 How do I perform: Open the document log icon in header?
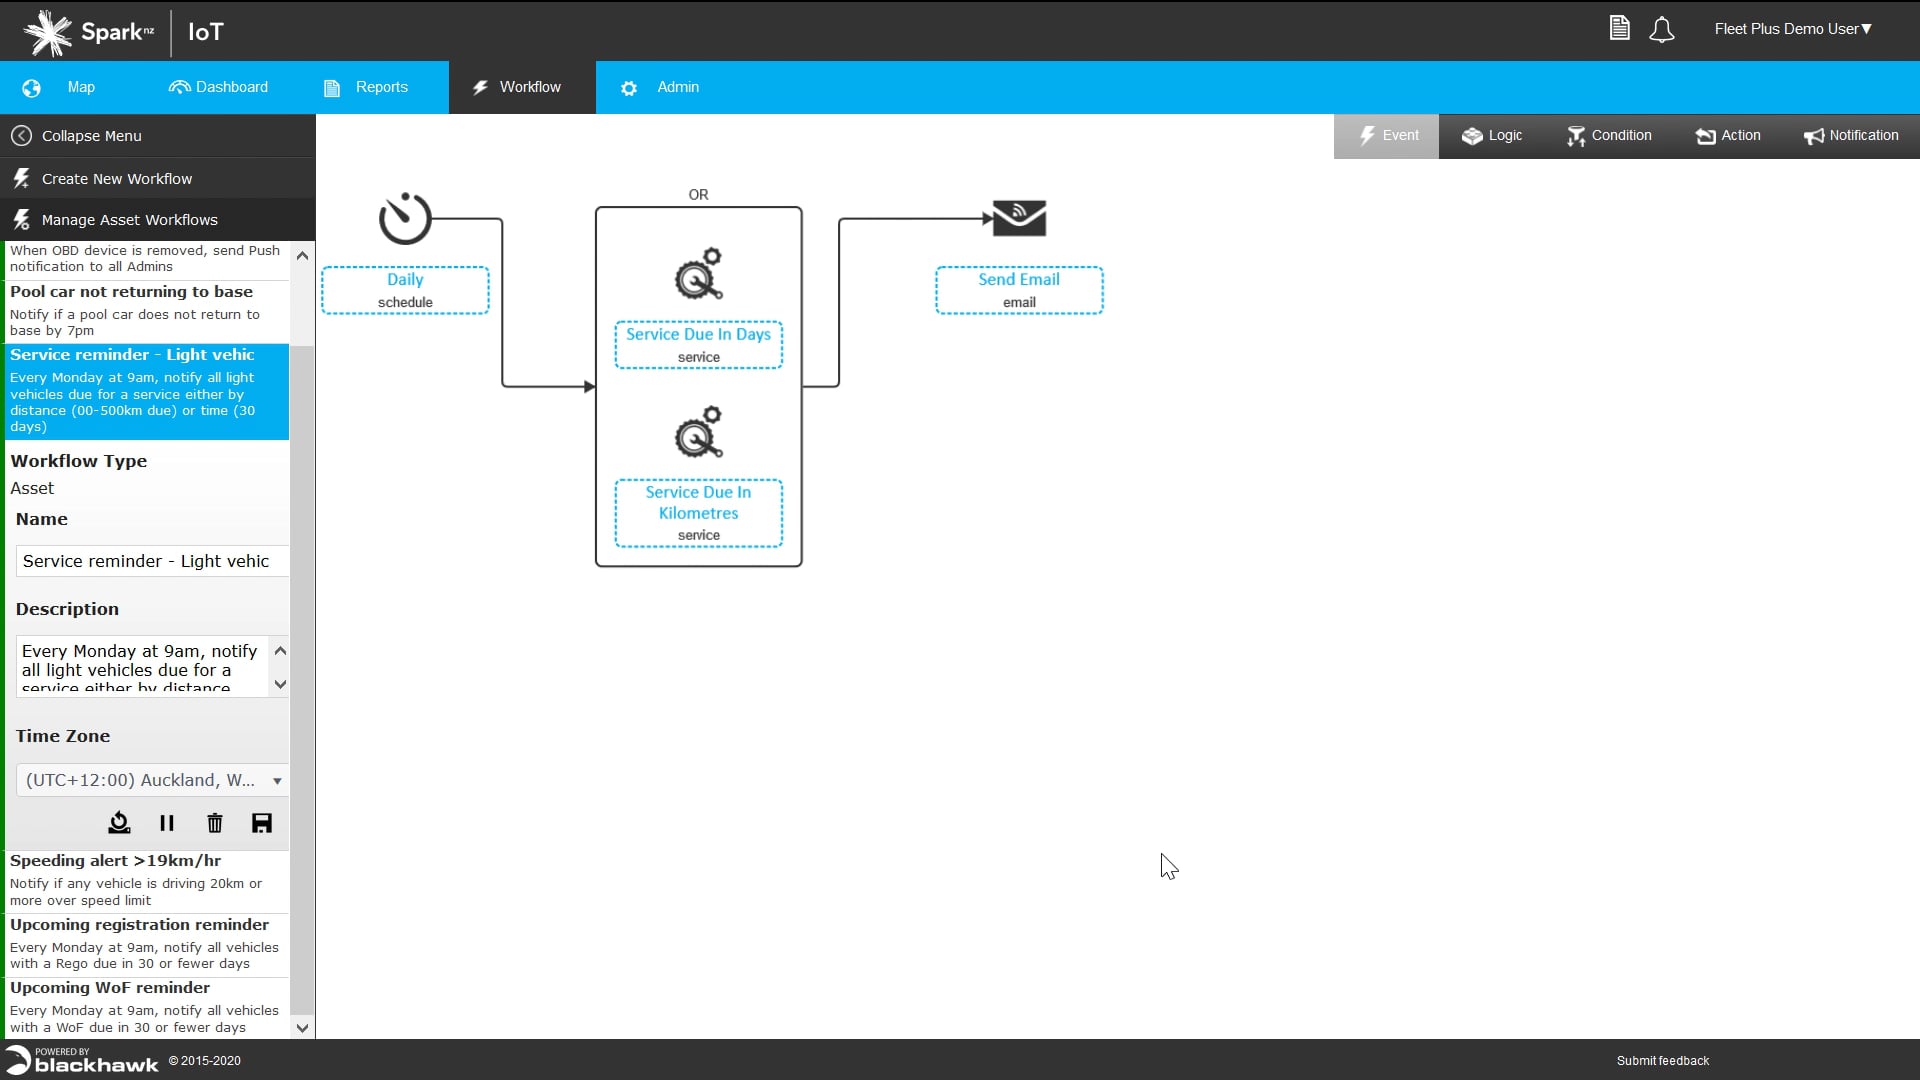click(x=1619, y=28)
